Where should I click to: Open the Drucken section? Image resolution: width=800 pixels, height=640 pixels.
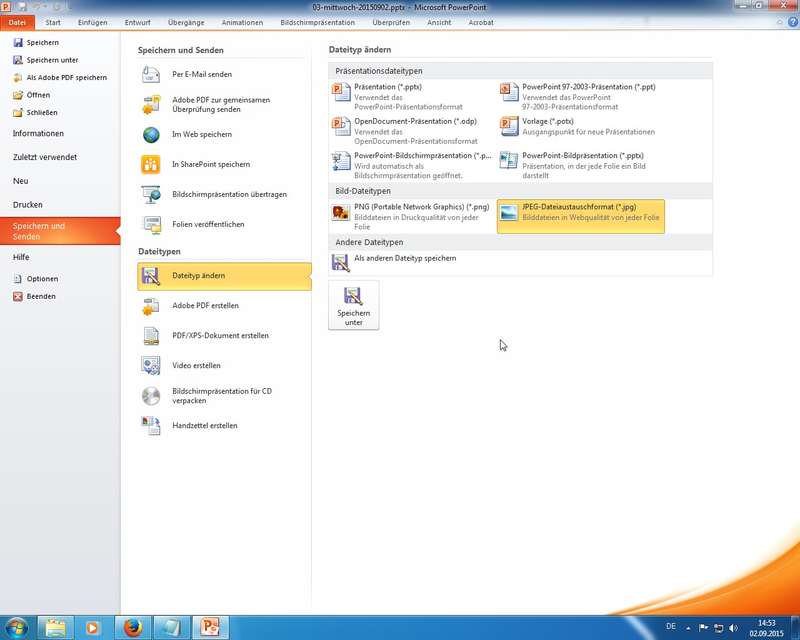coord(60,205)
